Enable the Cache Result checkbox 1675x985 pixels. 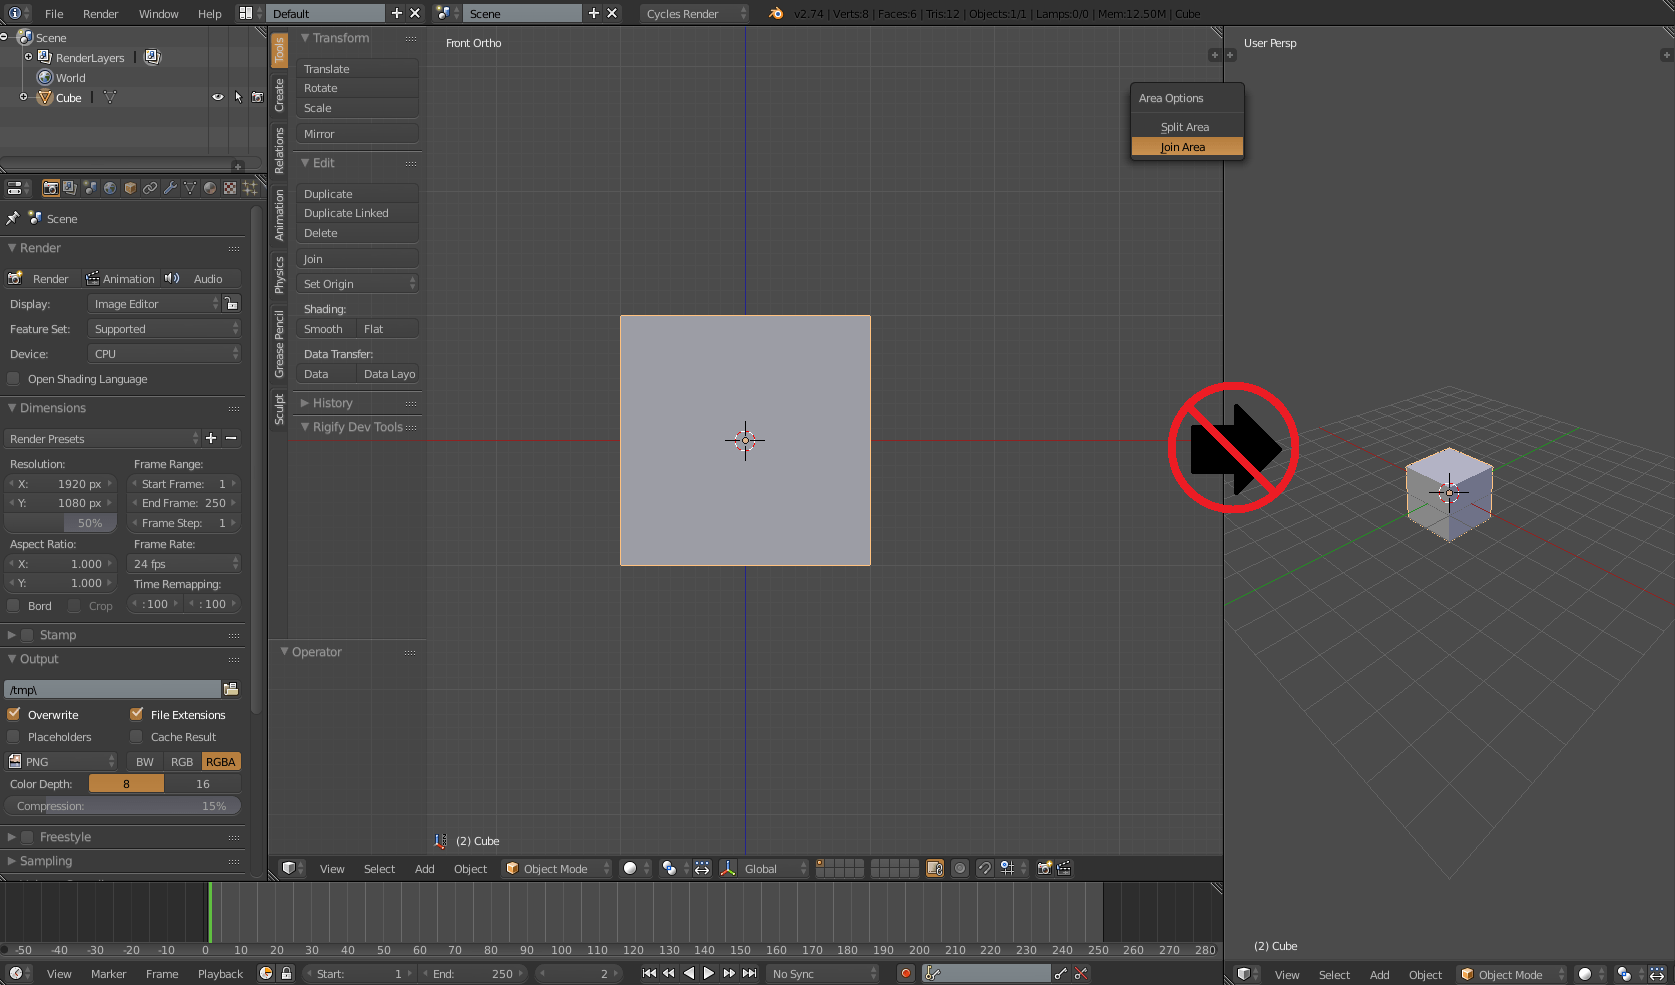136,737
